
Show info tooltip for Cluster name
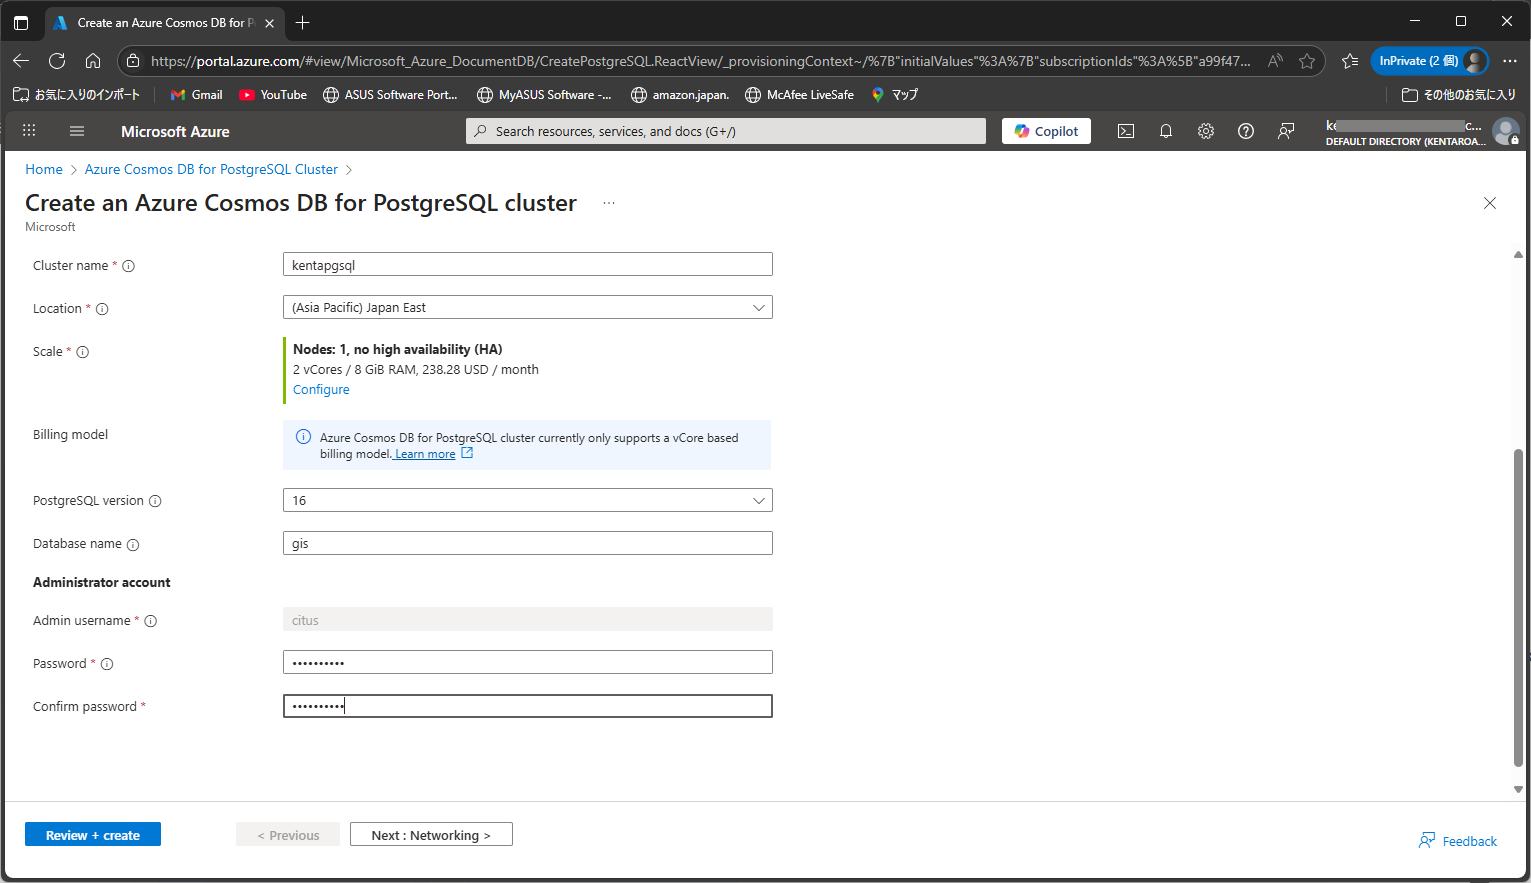[x=128, y=266]
